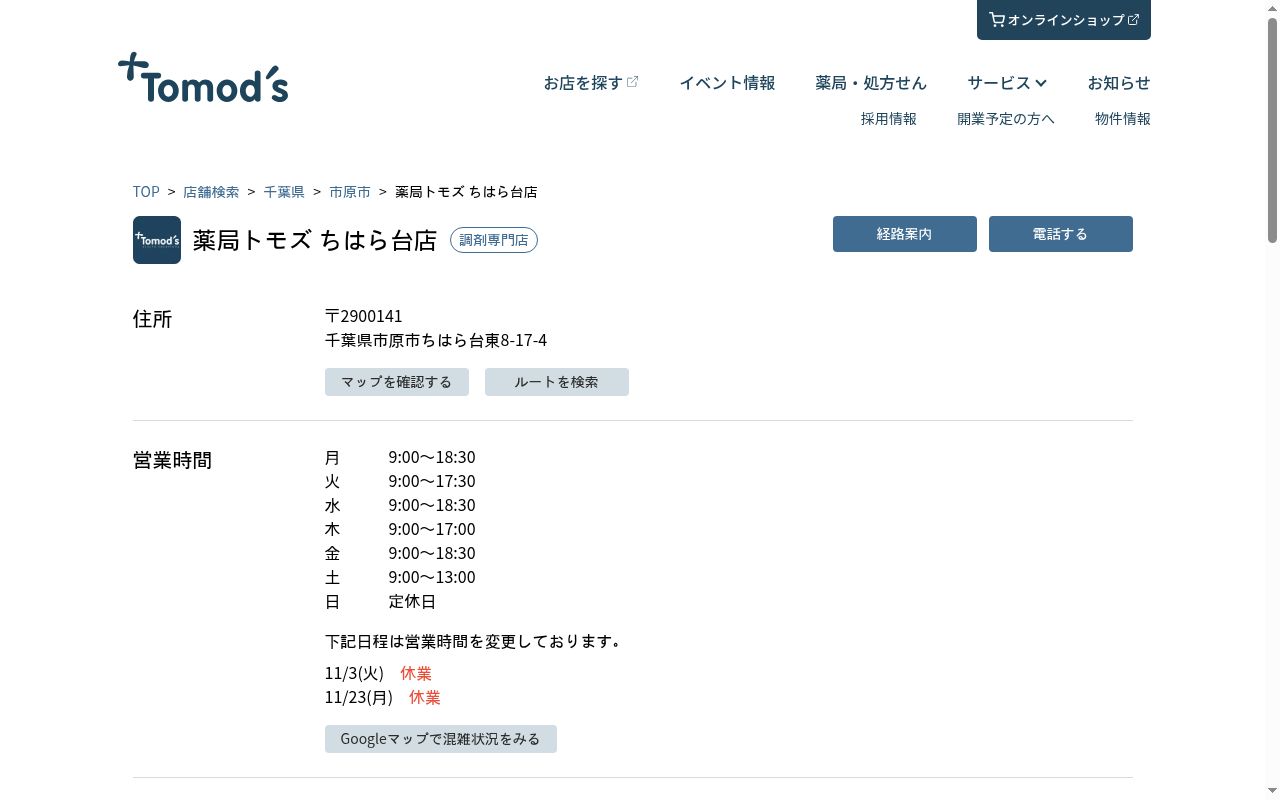Open 物件情報 link
This screenshot has width=1280, height=800.
point(1123,118)
